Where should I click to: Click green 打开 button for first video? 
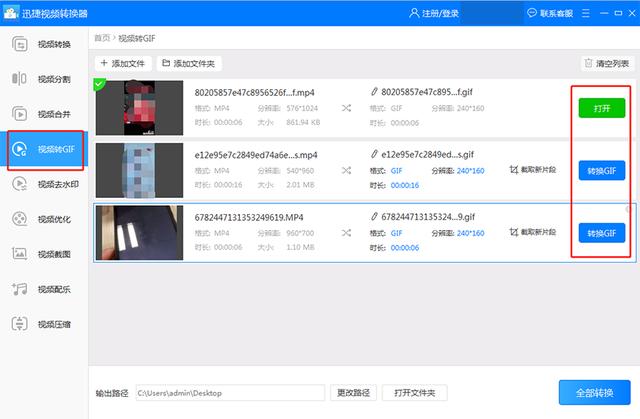[602, 108]
